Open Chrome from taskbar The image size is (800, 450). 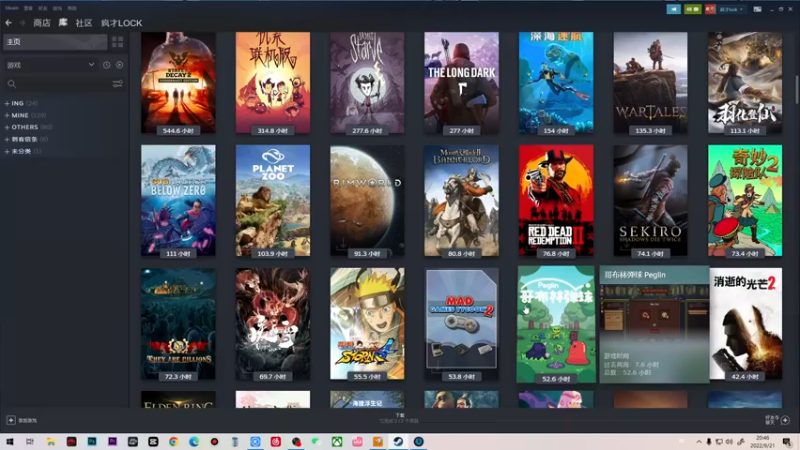(x=173, y=441)
